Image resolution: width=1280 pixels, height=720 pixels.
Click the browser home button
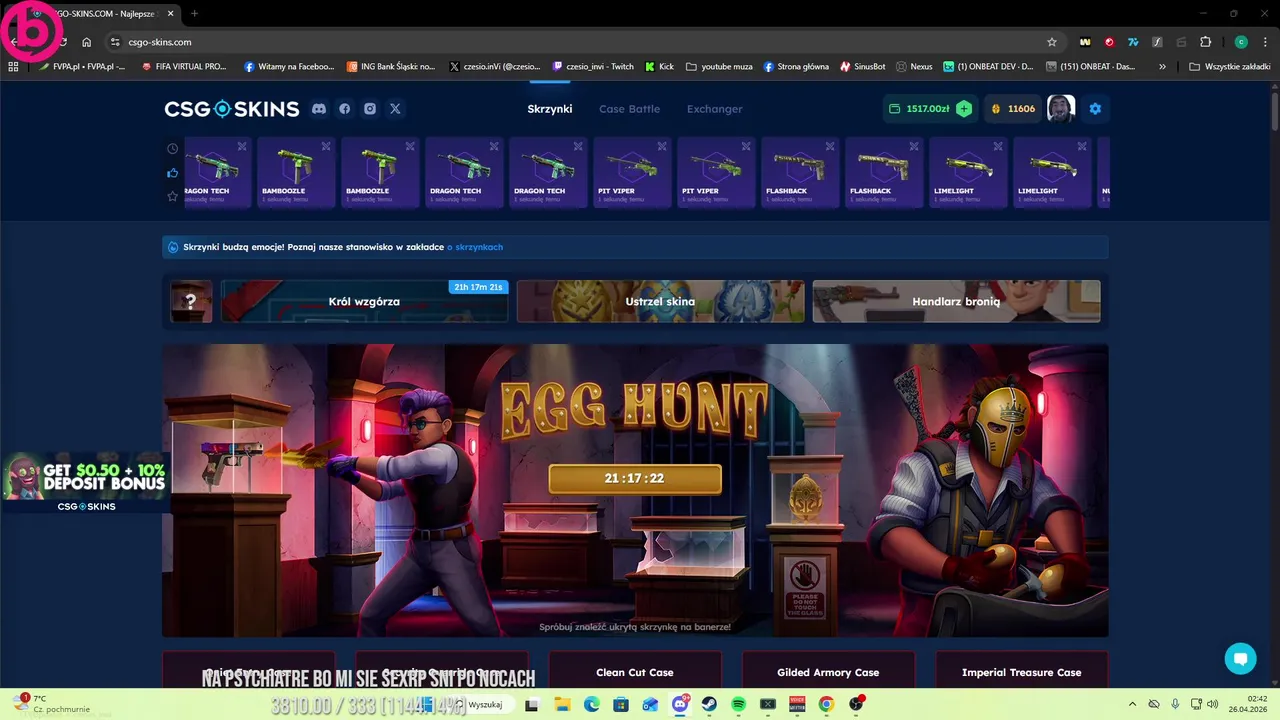point(87,42)
